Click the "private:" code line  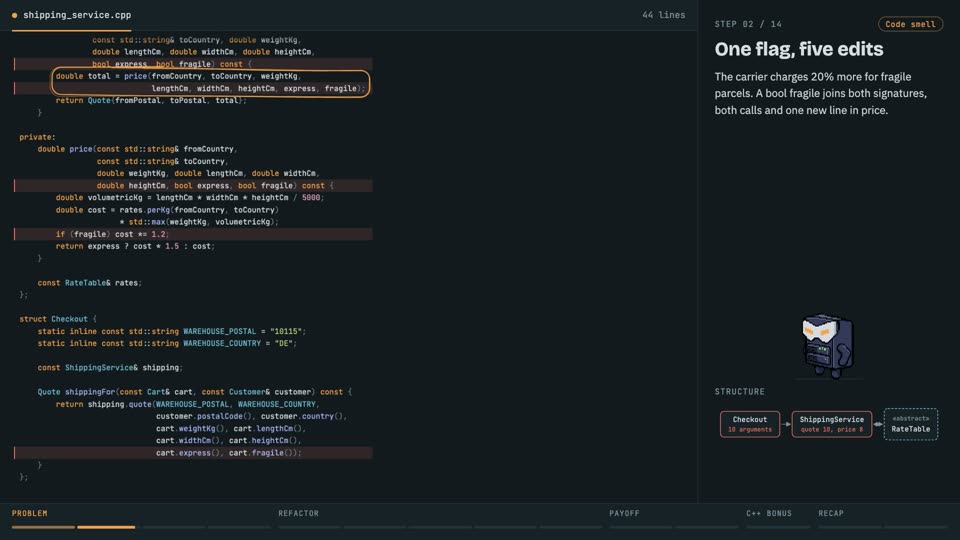coord(37,137)
